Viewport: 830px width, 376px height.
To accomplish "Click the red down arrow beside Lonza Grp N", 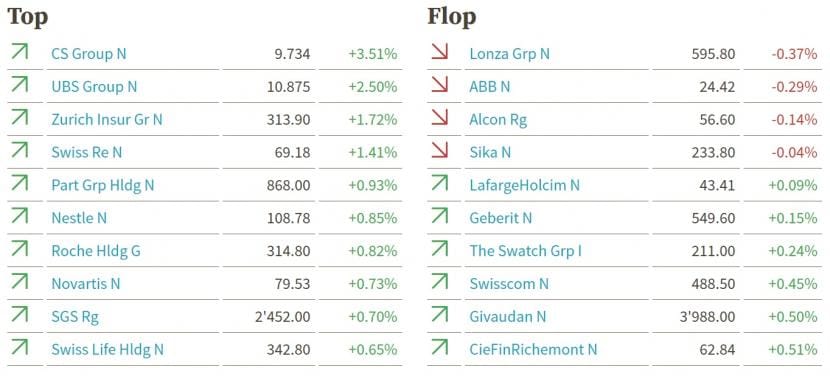I will (x=439, y=51).
